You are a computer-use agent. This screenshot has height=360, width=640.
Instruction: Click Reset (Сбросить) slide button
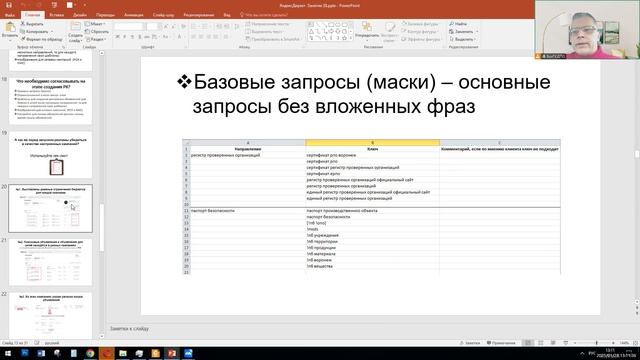(97, 31)
